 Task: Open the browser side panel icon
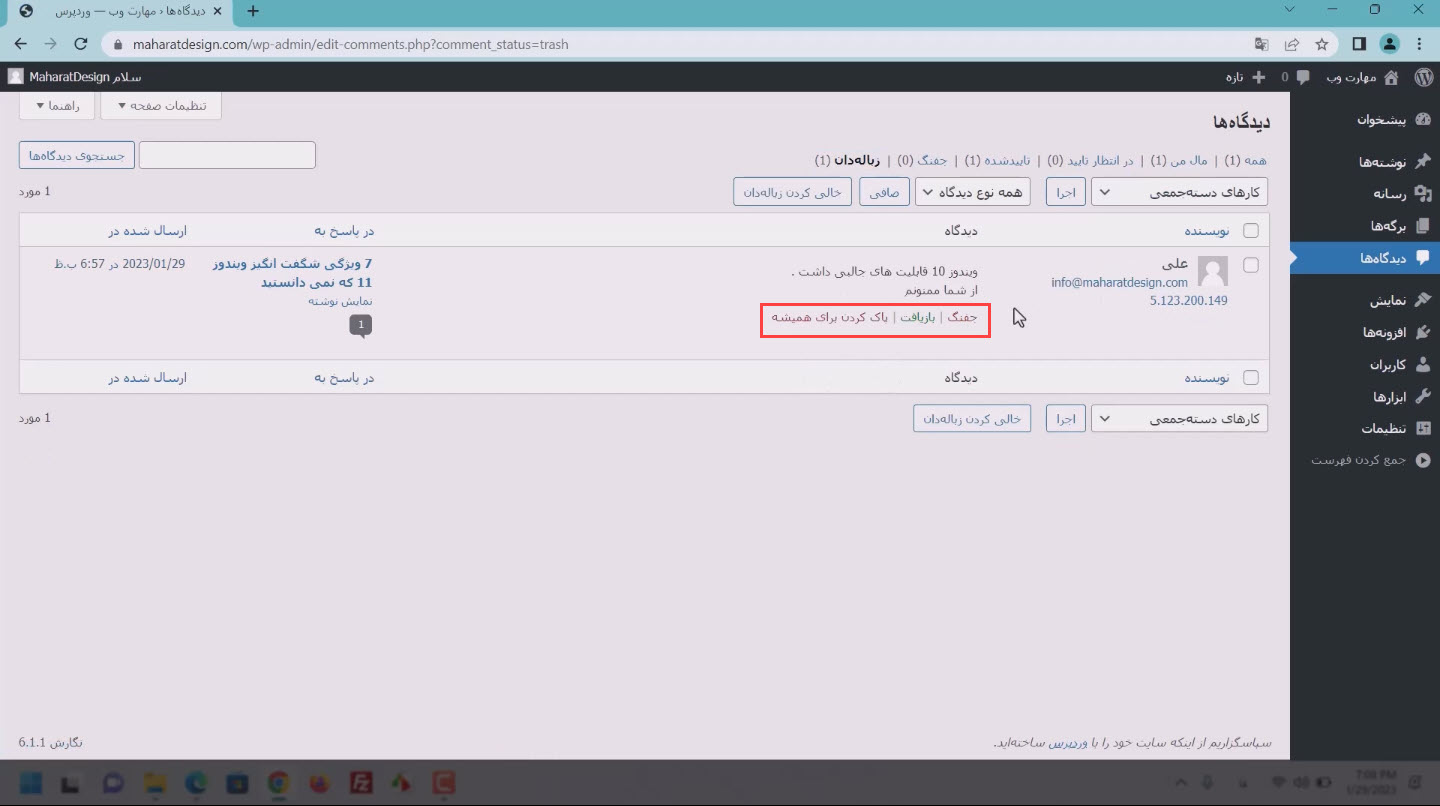click(x=1359, y=44)
